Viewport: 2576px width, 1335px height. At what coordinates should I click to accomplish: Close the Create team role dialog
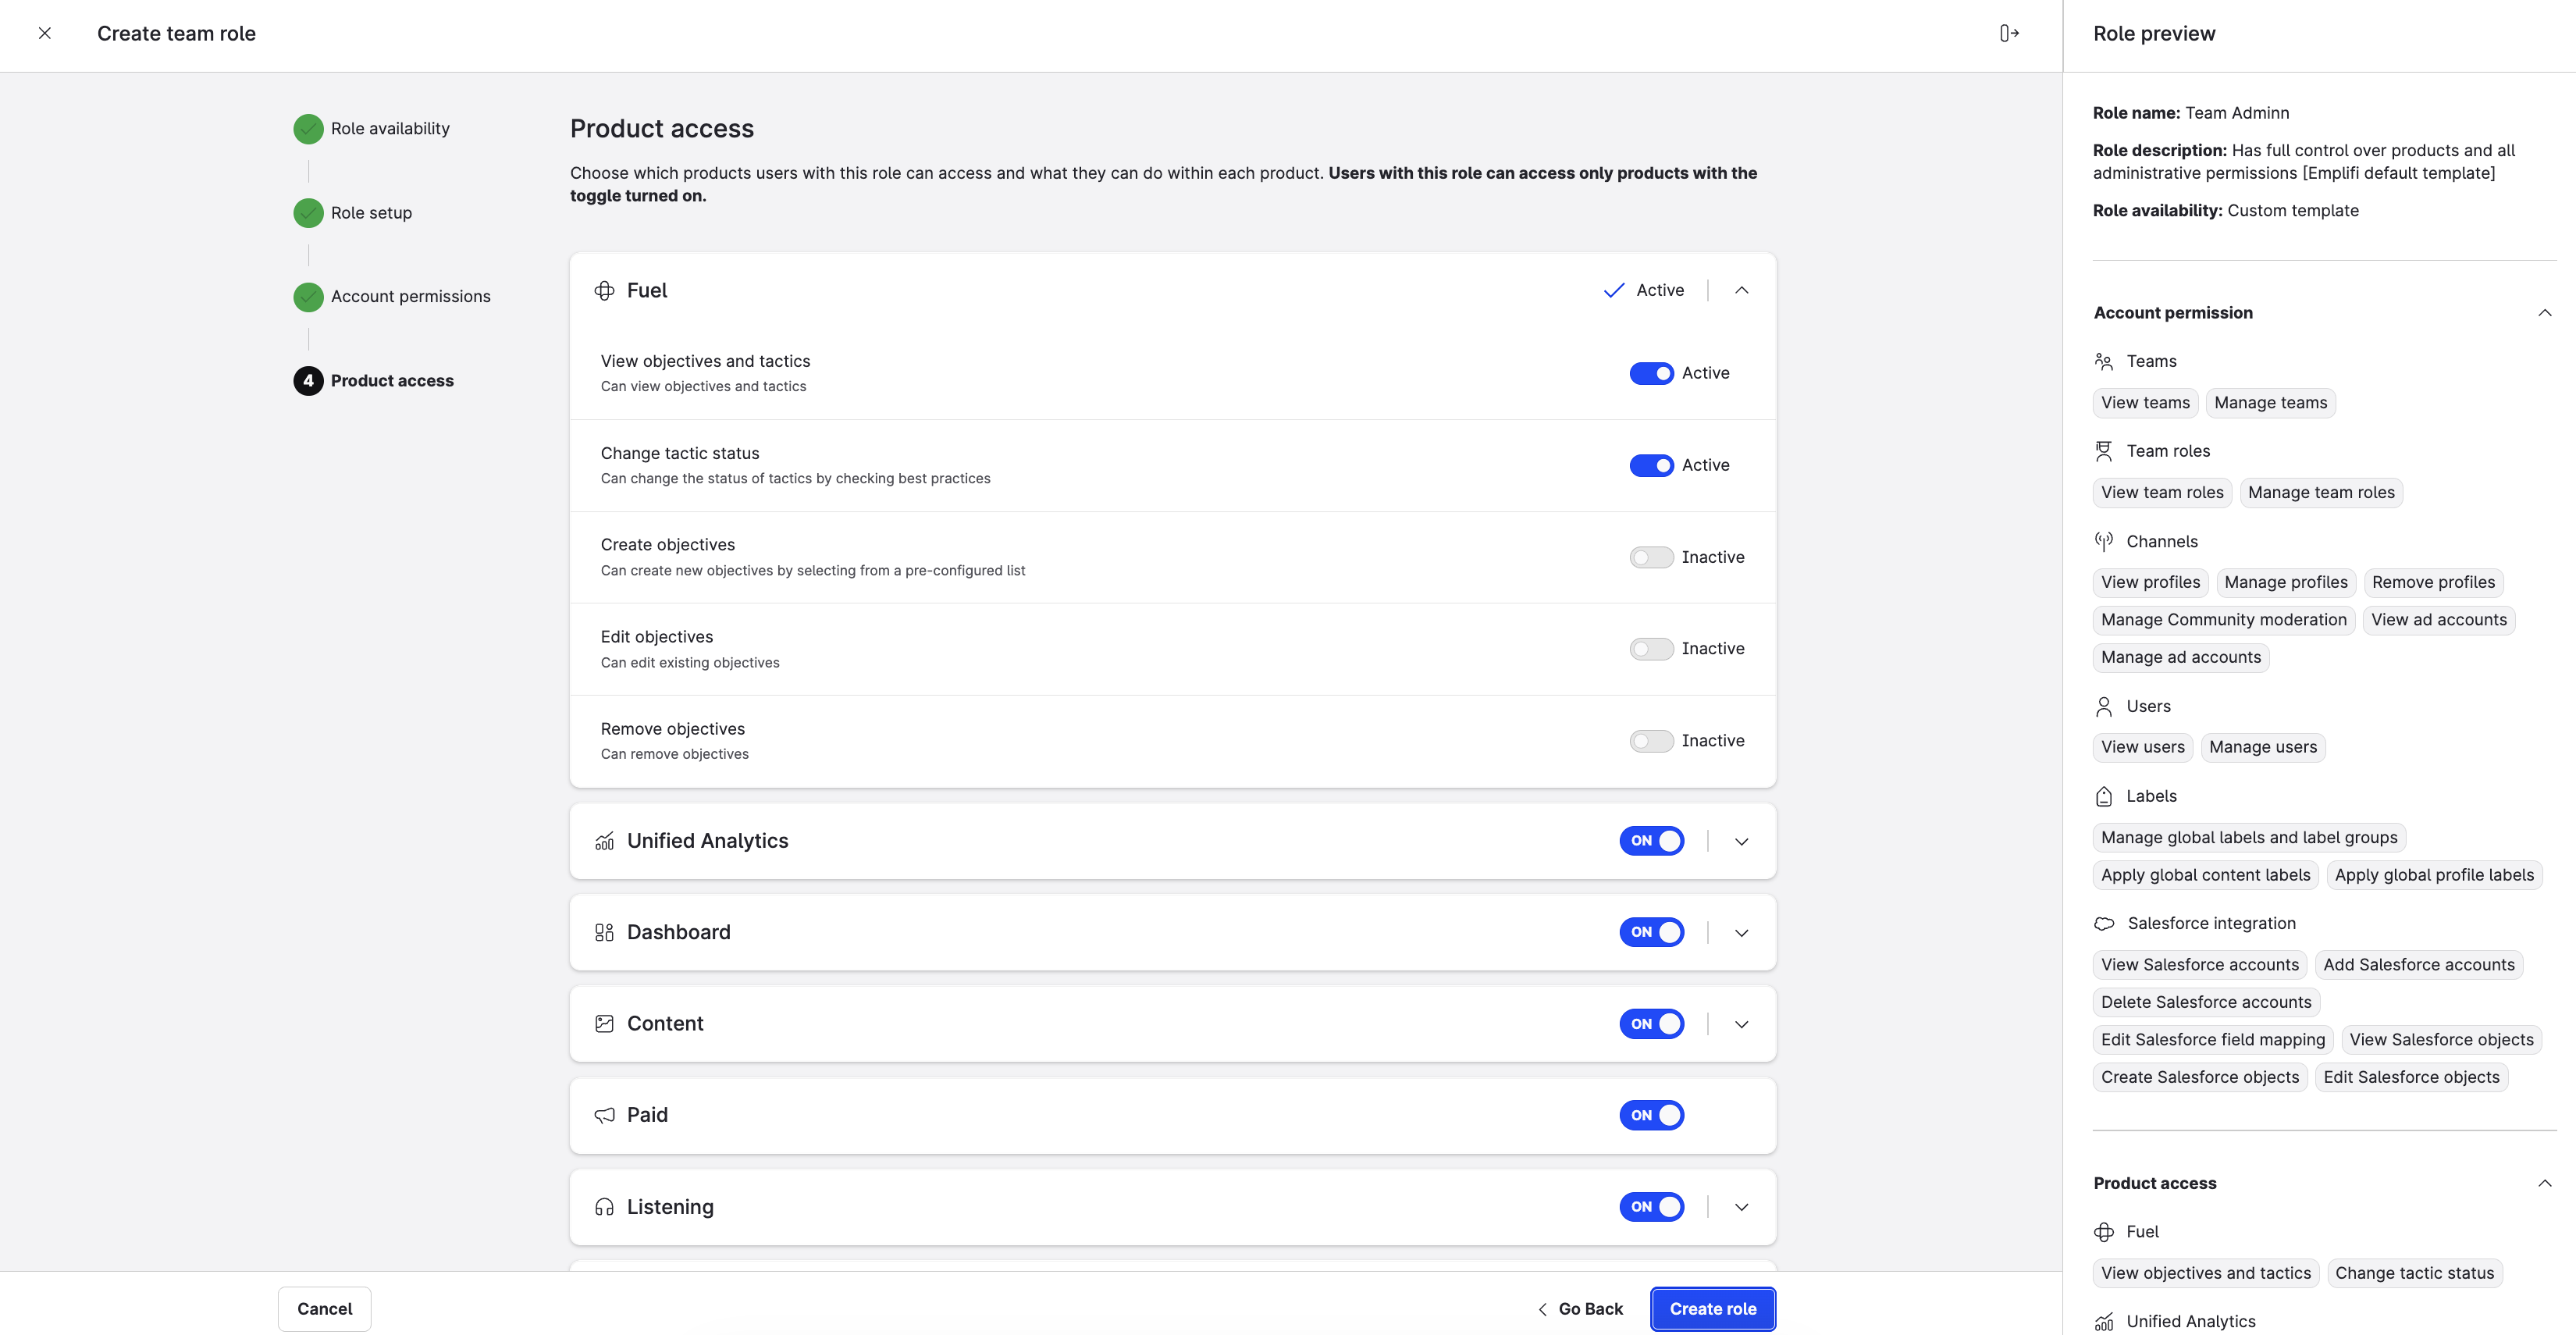[x=45, y=33]
